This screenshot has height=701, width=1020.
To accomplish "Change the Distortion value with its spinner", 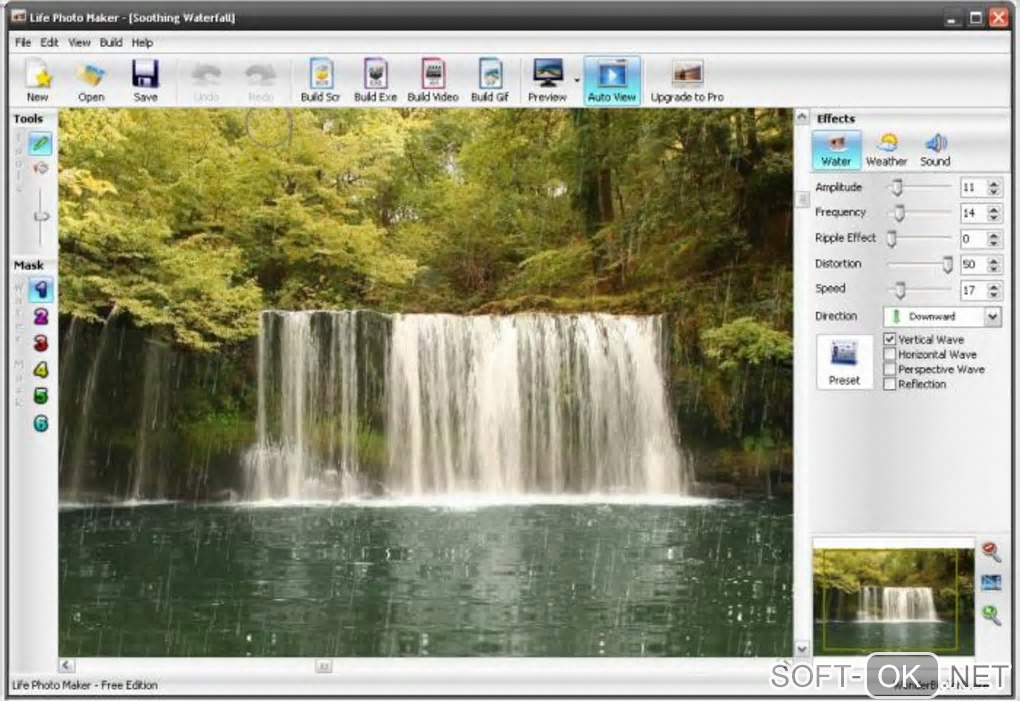I will click(x=993, y=264).
